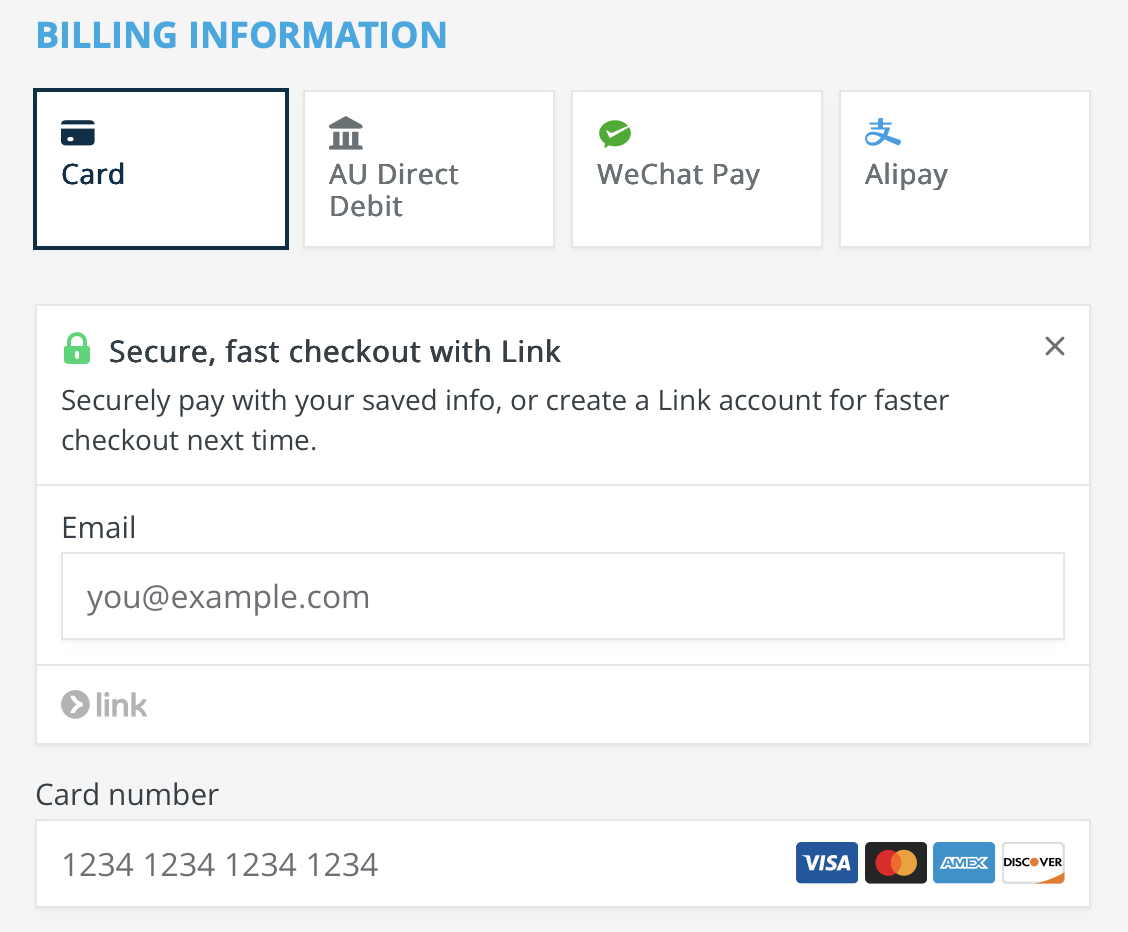Dismiss the Link checkout banner
Image resolution: width=1128 pixels, height=932 pixels.
(1055, 347)
